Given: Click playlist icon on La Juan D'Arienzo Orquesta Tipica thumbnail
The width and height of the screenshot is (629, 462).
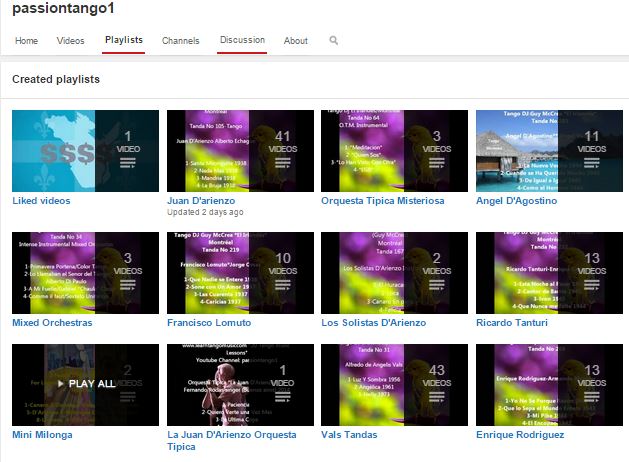Looking at the screenshot, I should (x=282, y=397).
